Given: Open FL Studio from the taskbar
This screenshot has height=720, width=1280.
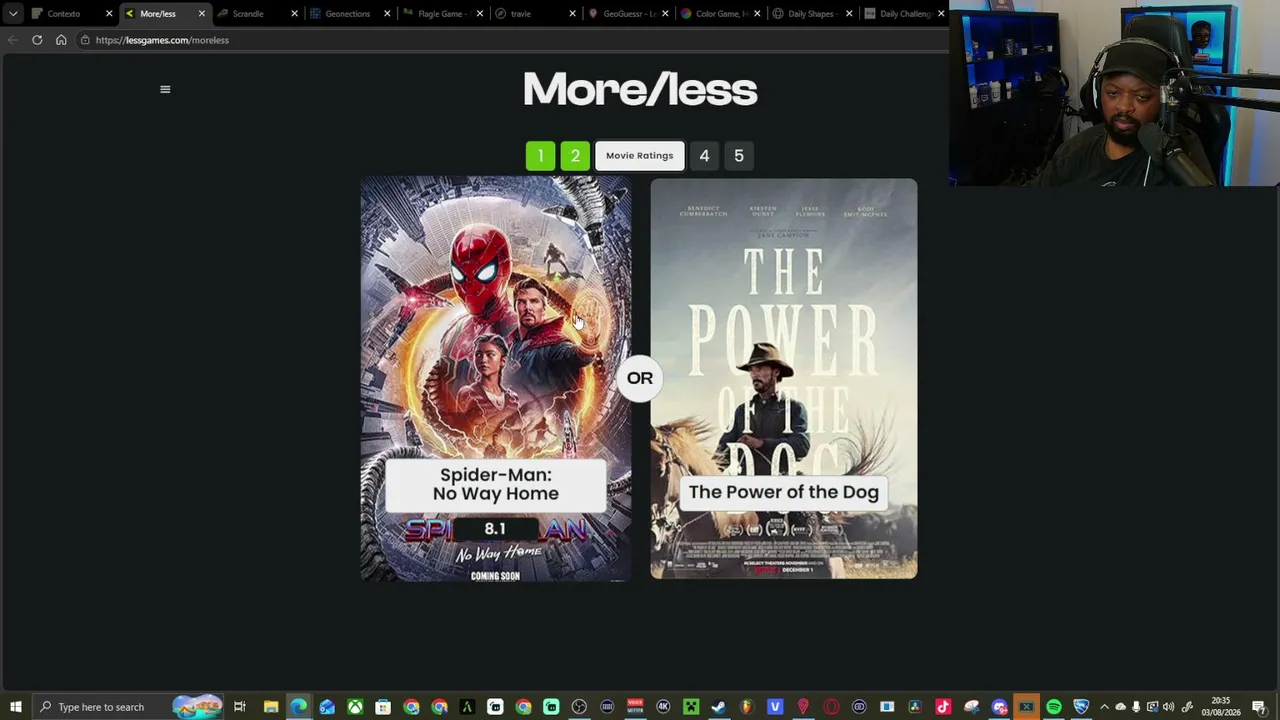Looking at the screenshot, I should 746,707.
